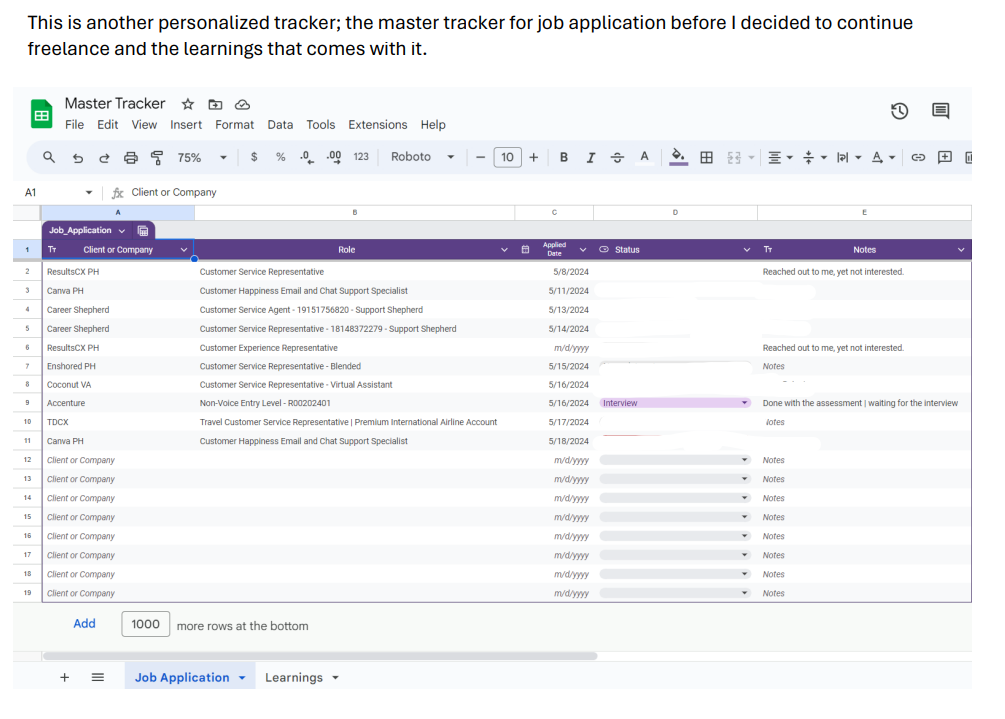Click the 1000 rows input field
This screenshot has height=719, width=1005.
(x=145, y=624)
